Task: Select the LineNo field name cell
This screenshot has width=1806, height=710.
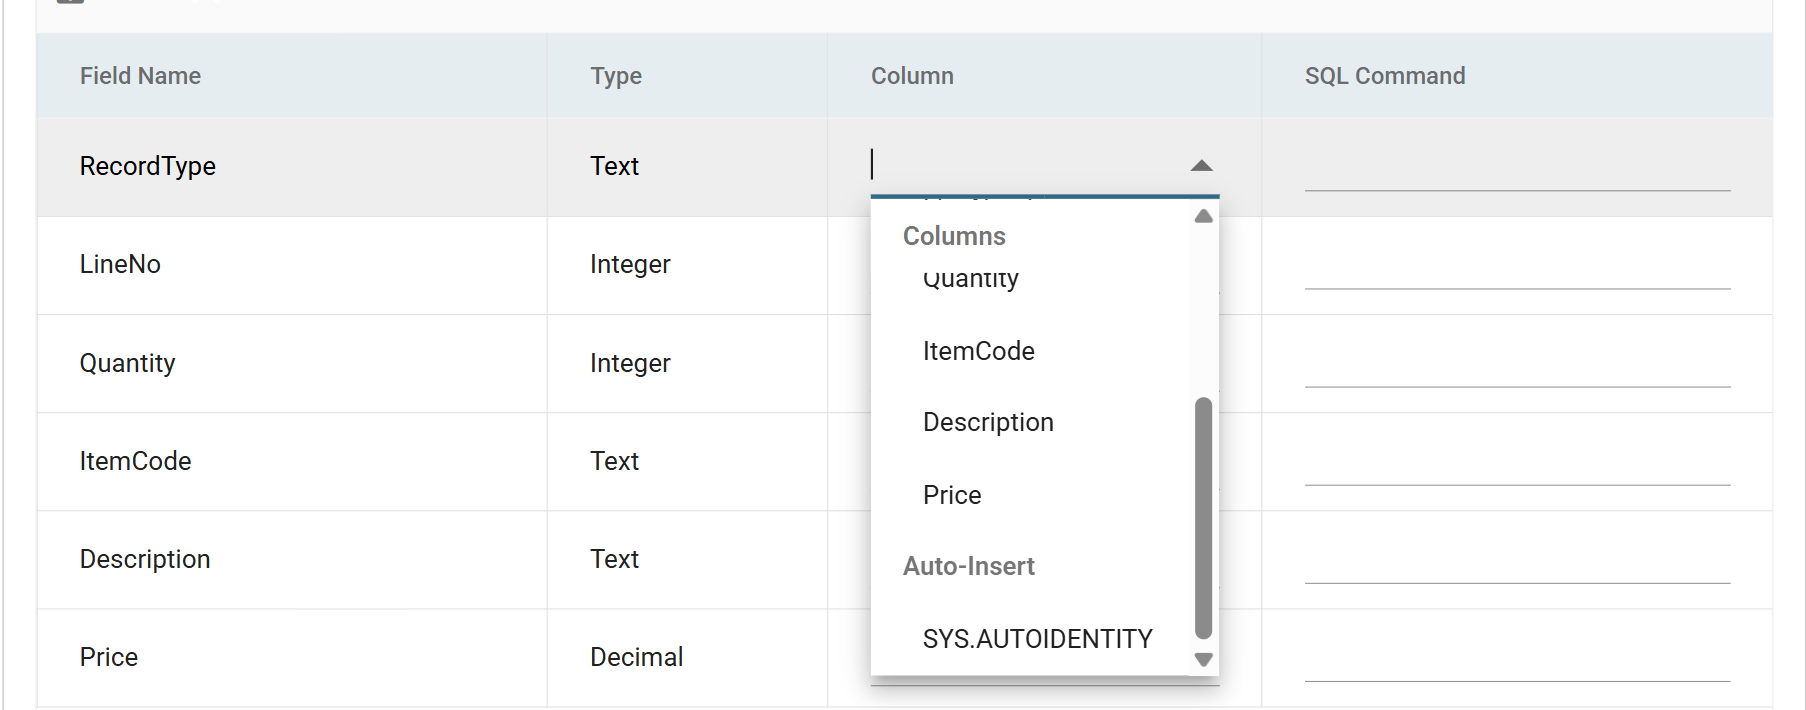Action: coord(292,264)
